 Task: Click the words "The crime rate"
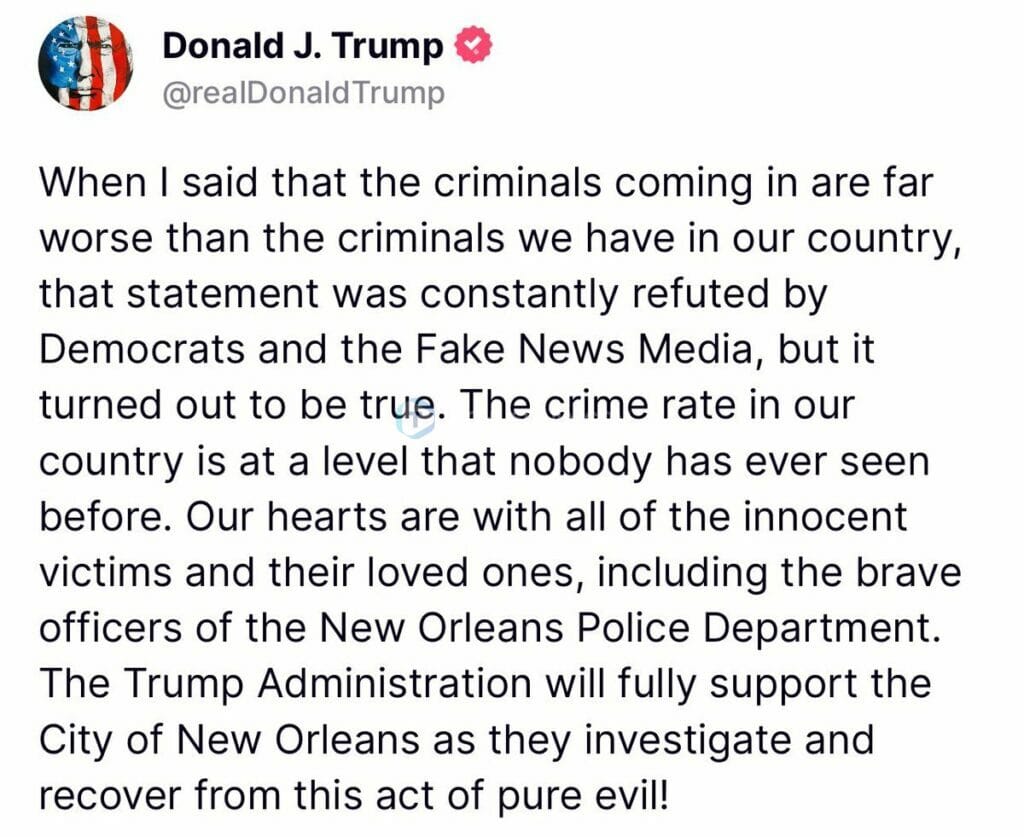[582, 405]
